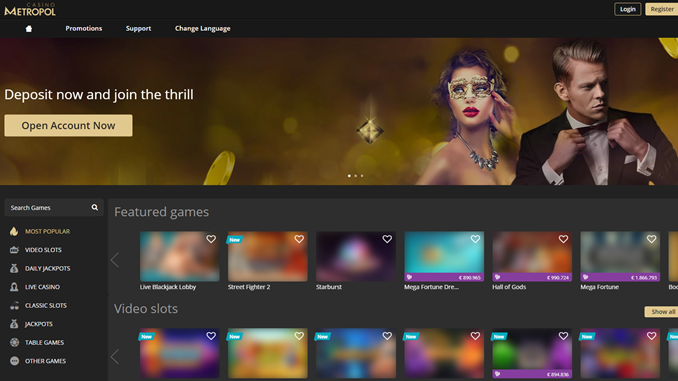
Task: Click the Jackpots money bag icon
Action: click(14, 324)
